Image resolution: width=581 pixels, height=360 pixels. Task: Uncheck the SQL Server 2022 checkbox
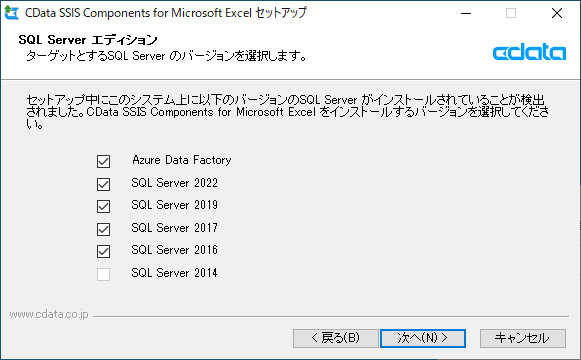103,184
